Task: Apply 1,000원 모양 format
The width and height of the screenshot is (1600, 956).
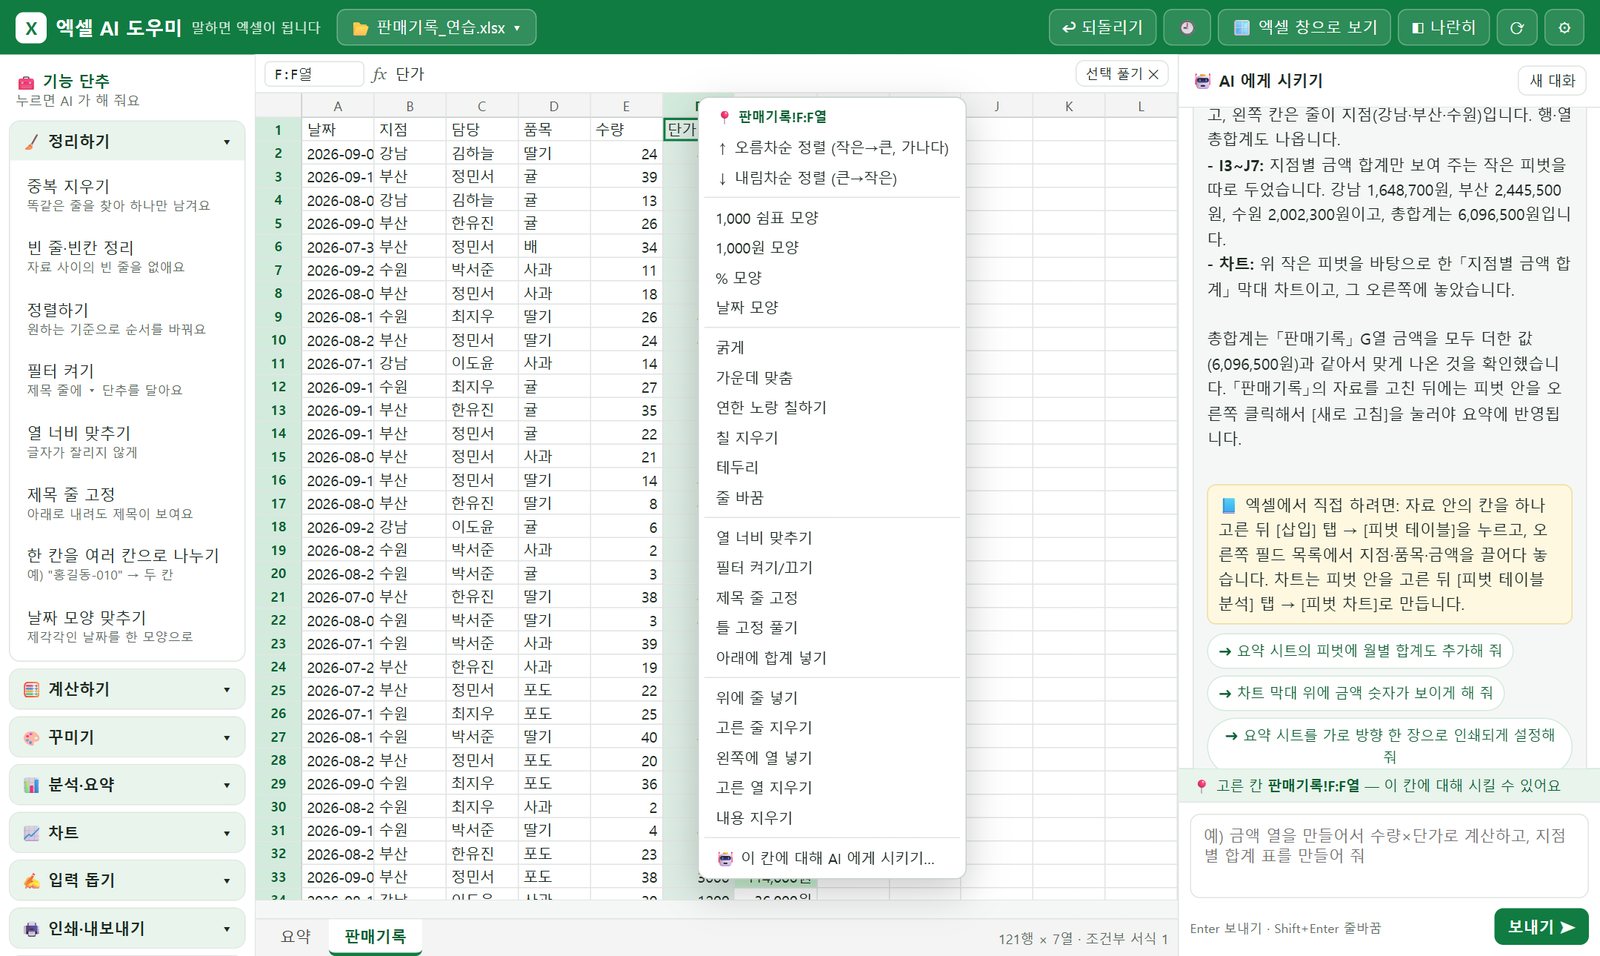Action: point(831,248)
